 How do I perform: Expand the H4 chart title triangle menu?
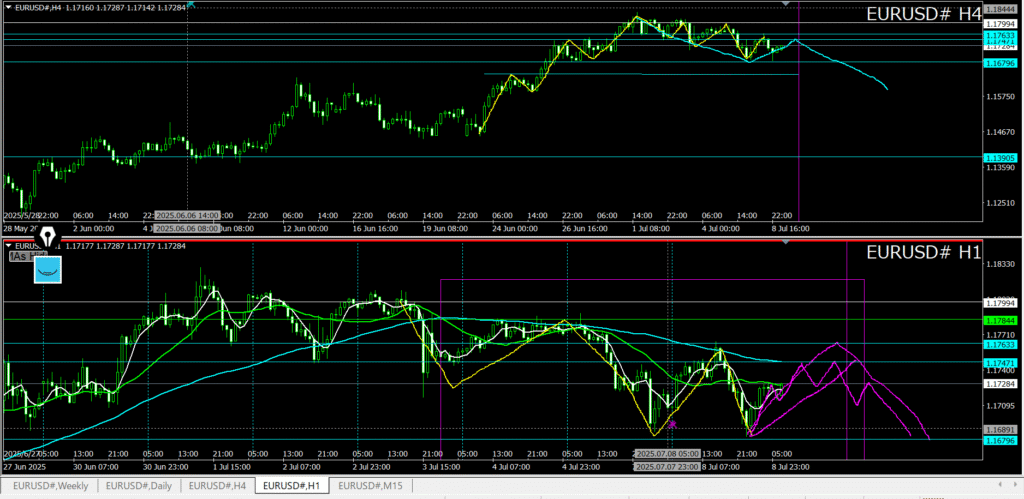[8, 7]
